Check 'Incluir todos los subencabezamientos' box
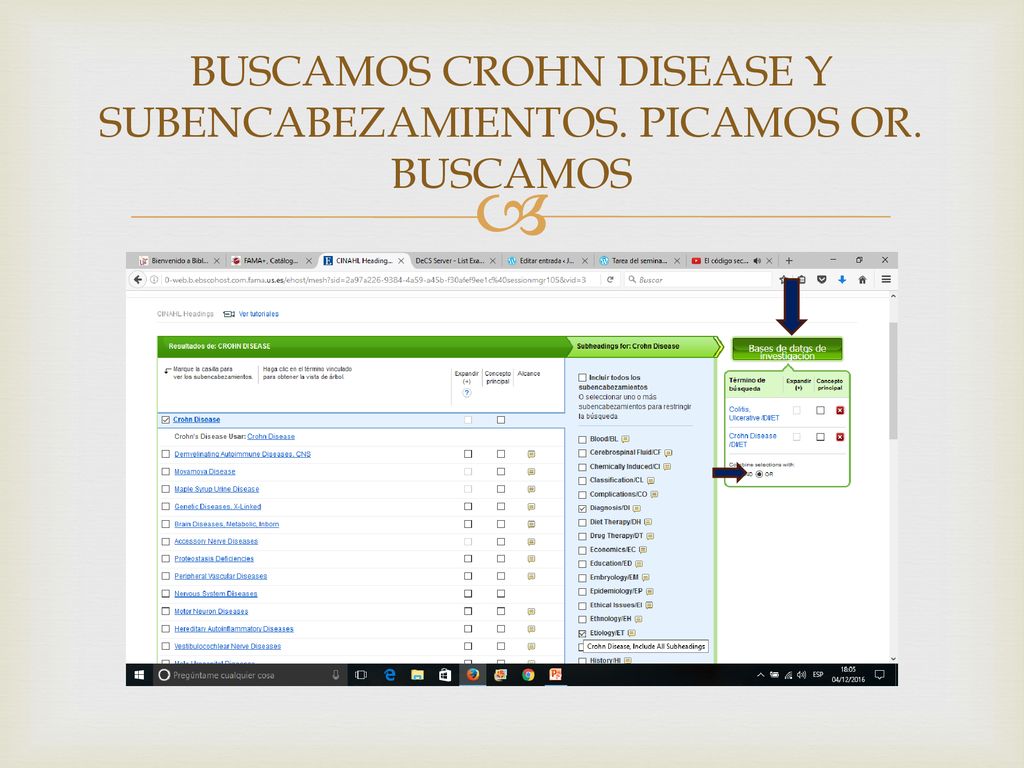 tap(582, 377)
